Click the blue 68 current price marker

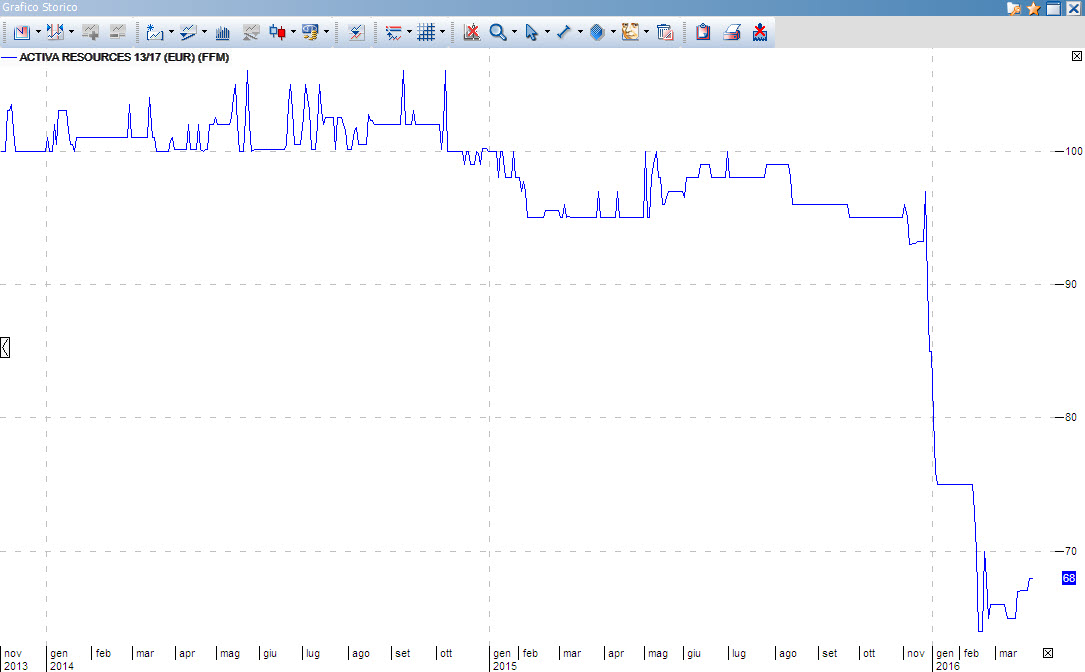pyautogui.click(x=1069, y=578)
